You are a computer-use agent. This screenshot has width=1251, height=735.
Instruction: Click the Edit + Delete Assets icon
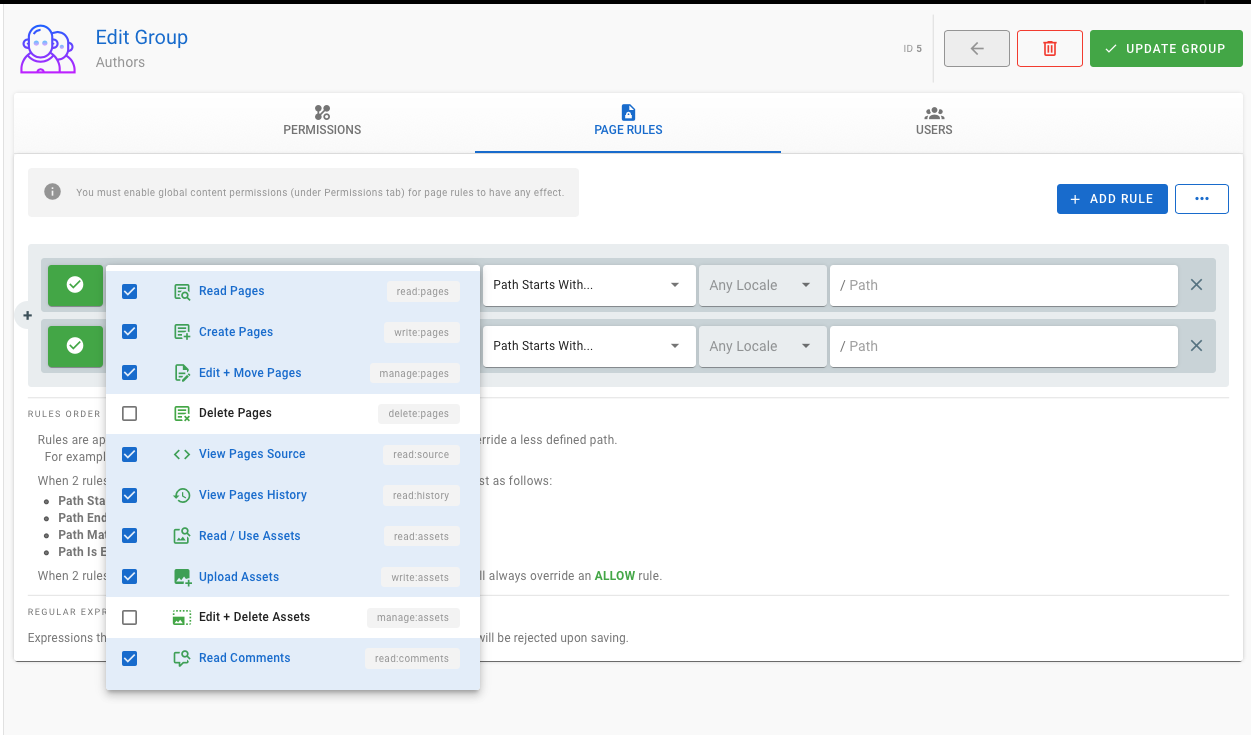[182, 617]
